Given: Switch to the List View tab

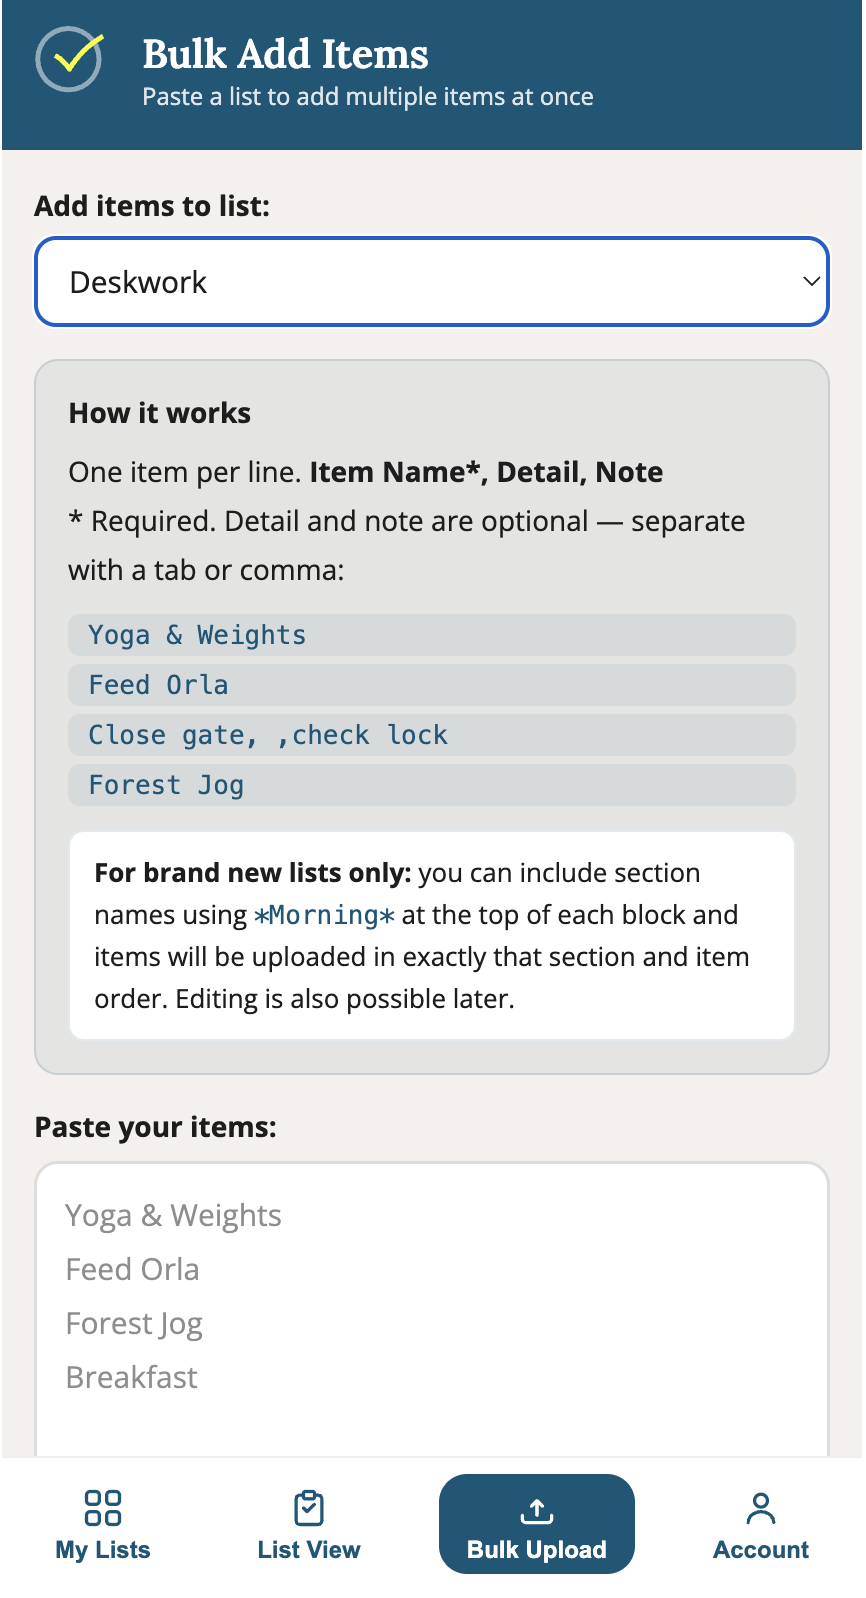Looking at the screenshot, I should 309,1524.
